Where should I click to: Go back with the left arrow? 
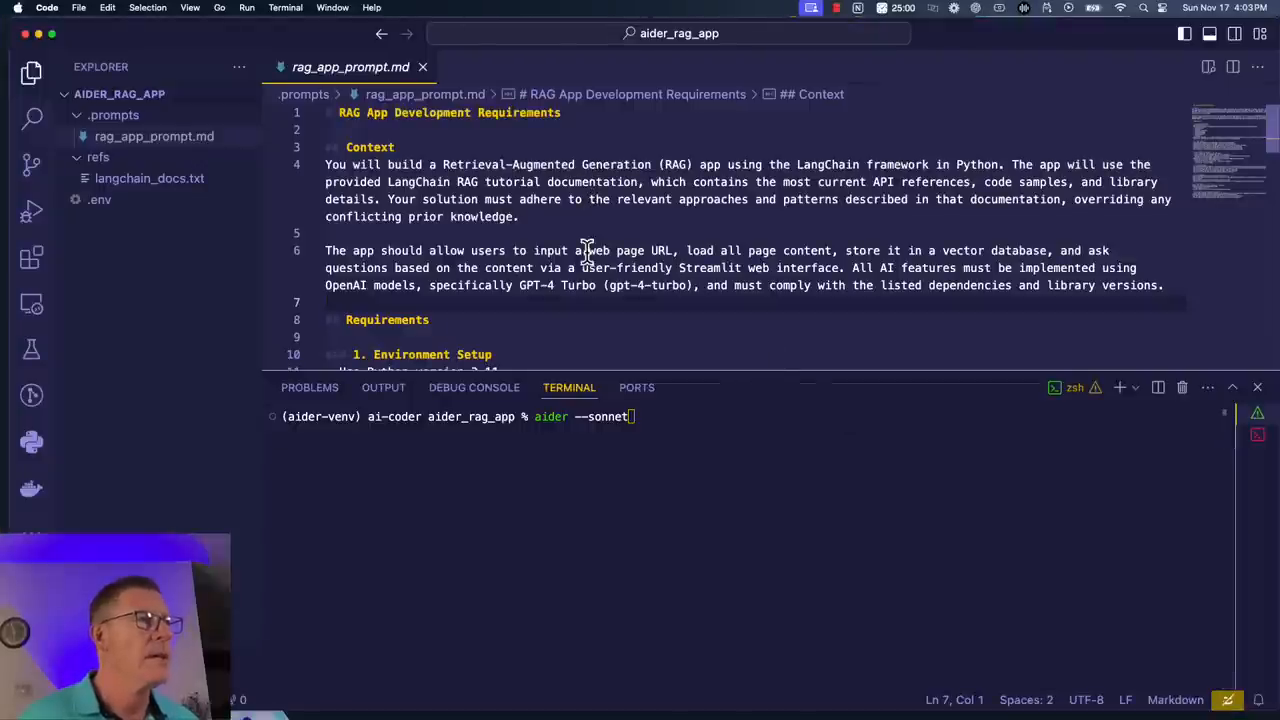coord(381,33)
